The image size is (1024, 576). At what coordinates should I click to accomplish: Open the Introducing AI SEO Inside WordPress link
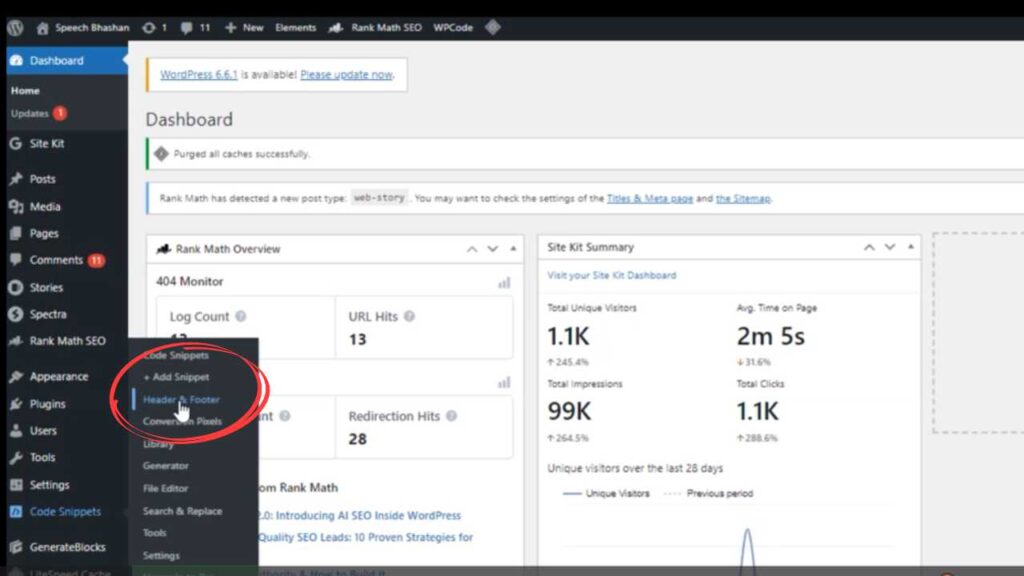click(360, 515)
